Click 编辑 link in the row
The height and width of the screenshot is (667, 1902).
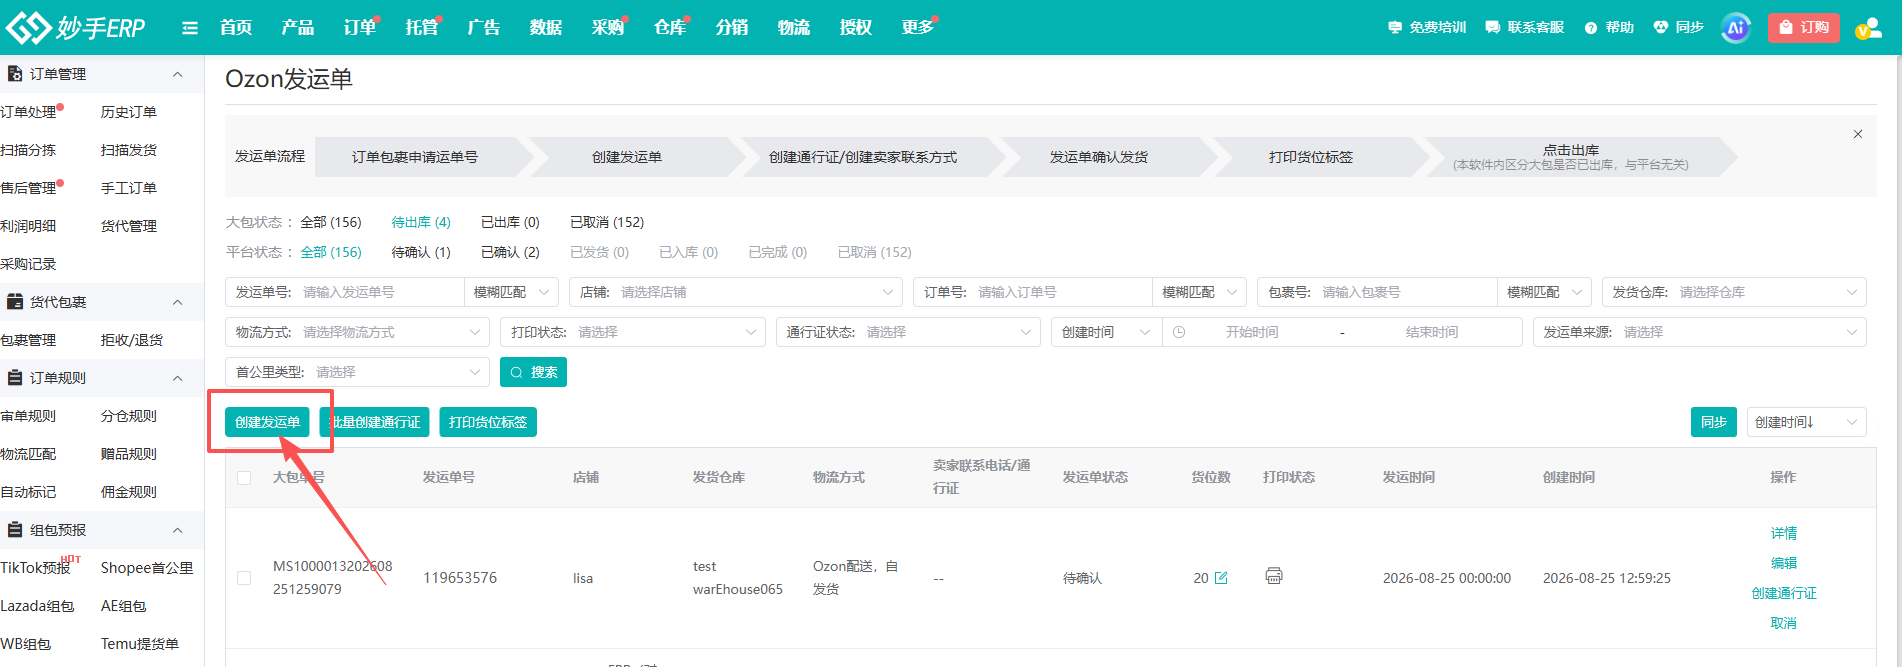click(x=1784, y=563)
